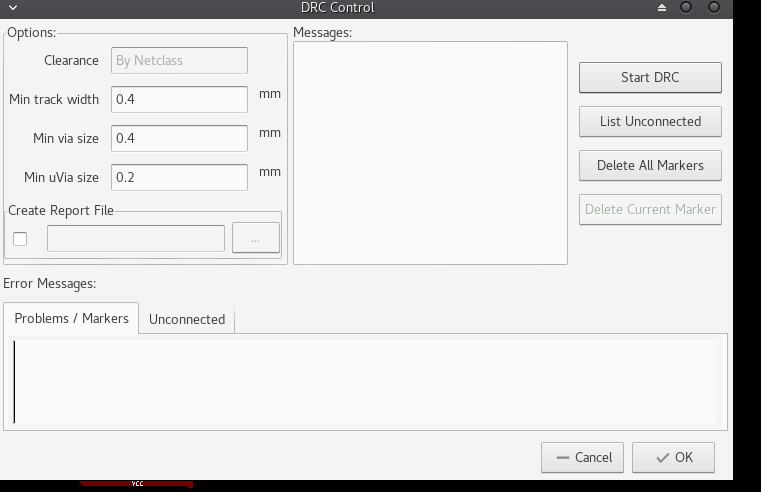Cancel the DRC Control dialog

tap(582, 457)
